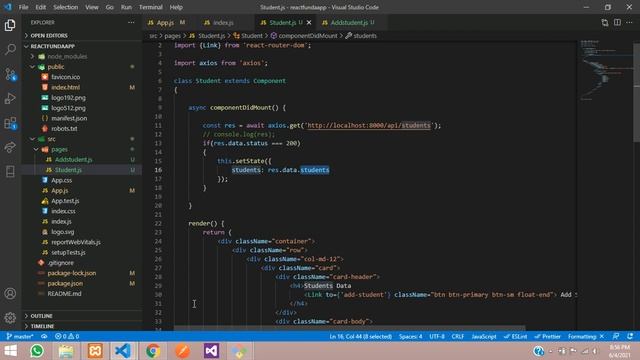Open Run and Debug view
Screen dimensions: 640x360
coord(10,98)
